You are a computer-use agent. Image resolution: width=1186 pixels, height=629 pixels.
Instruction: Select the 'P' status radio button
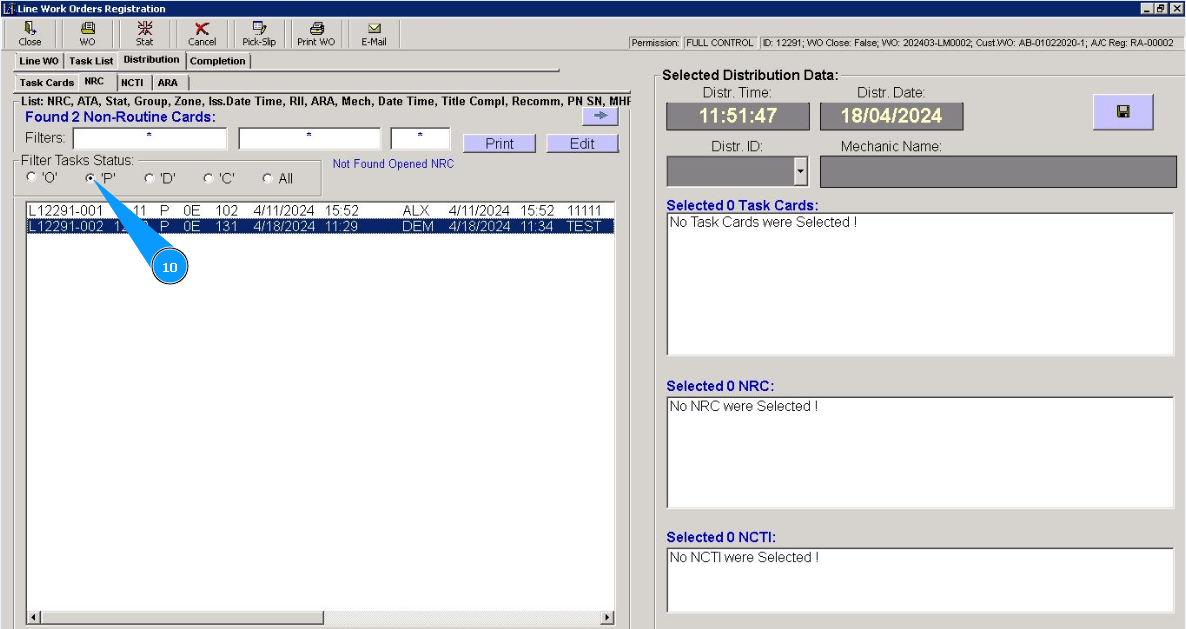[x=90, y=178]
